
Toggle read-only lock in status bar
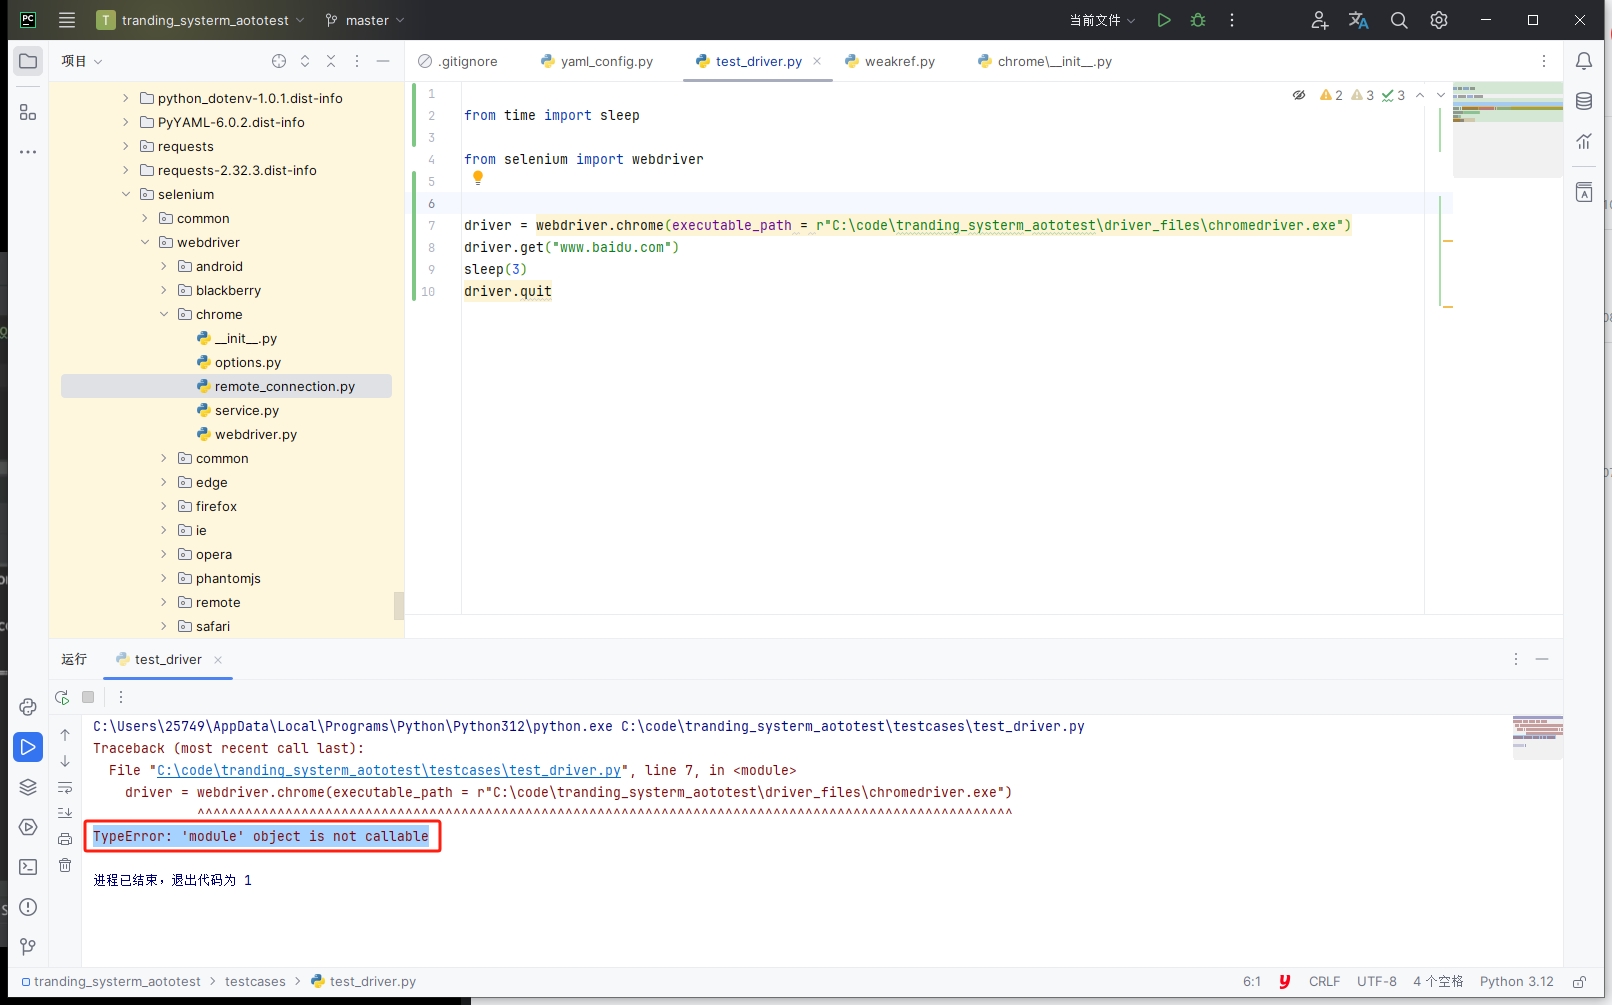1580,982
